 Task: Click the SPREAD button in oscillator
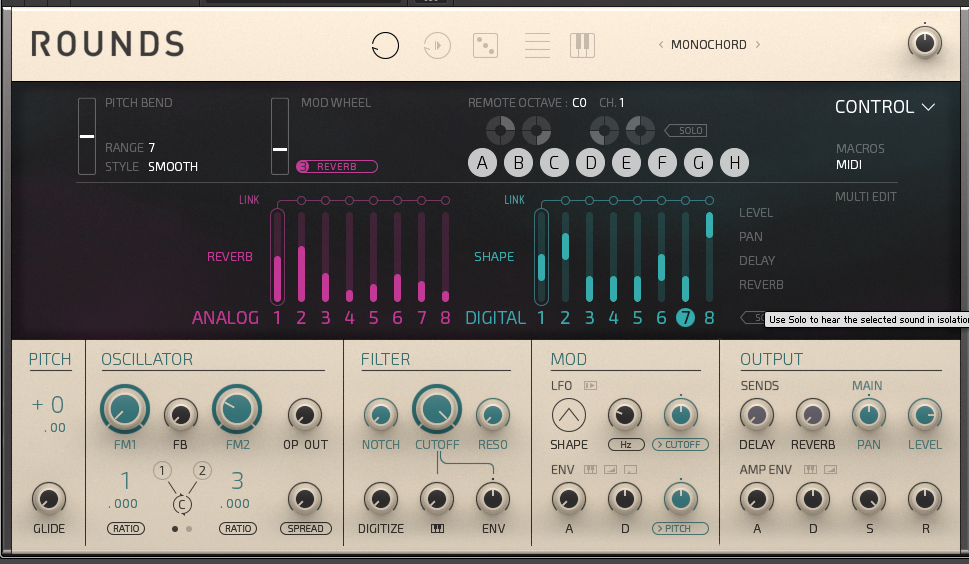tap(305, 528)
